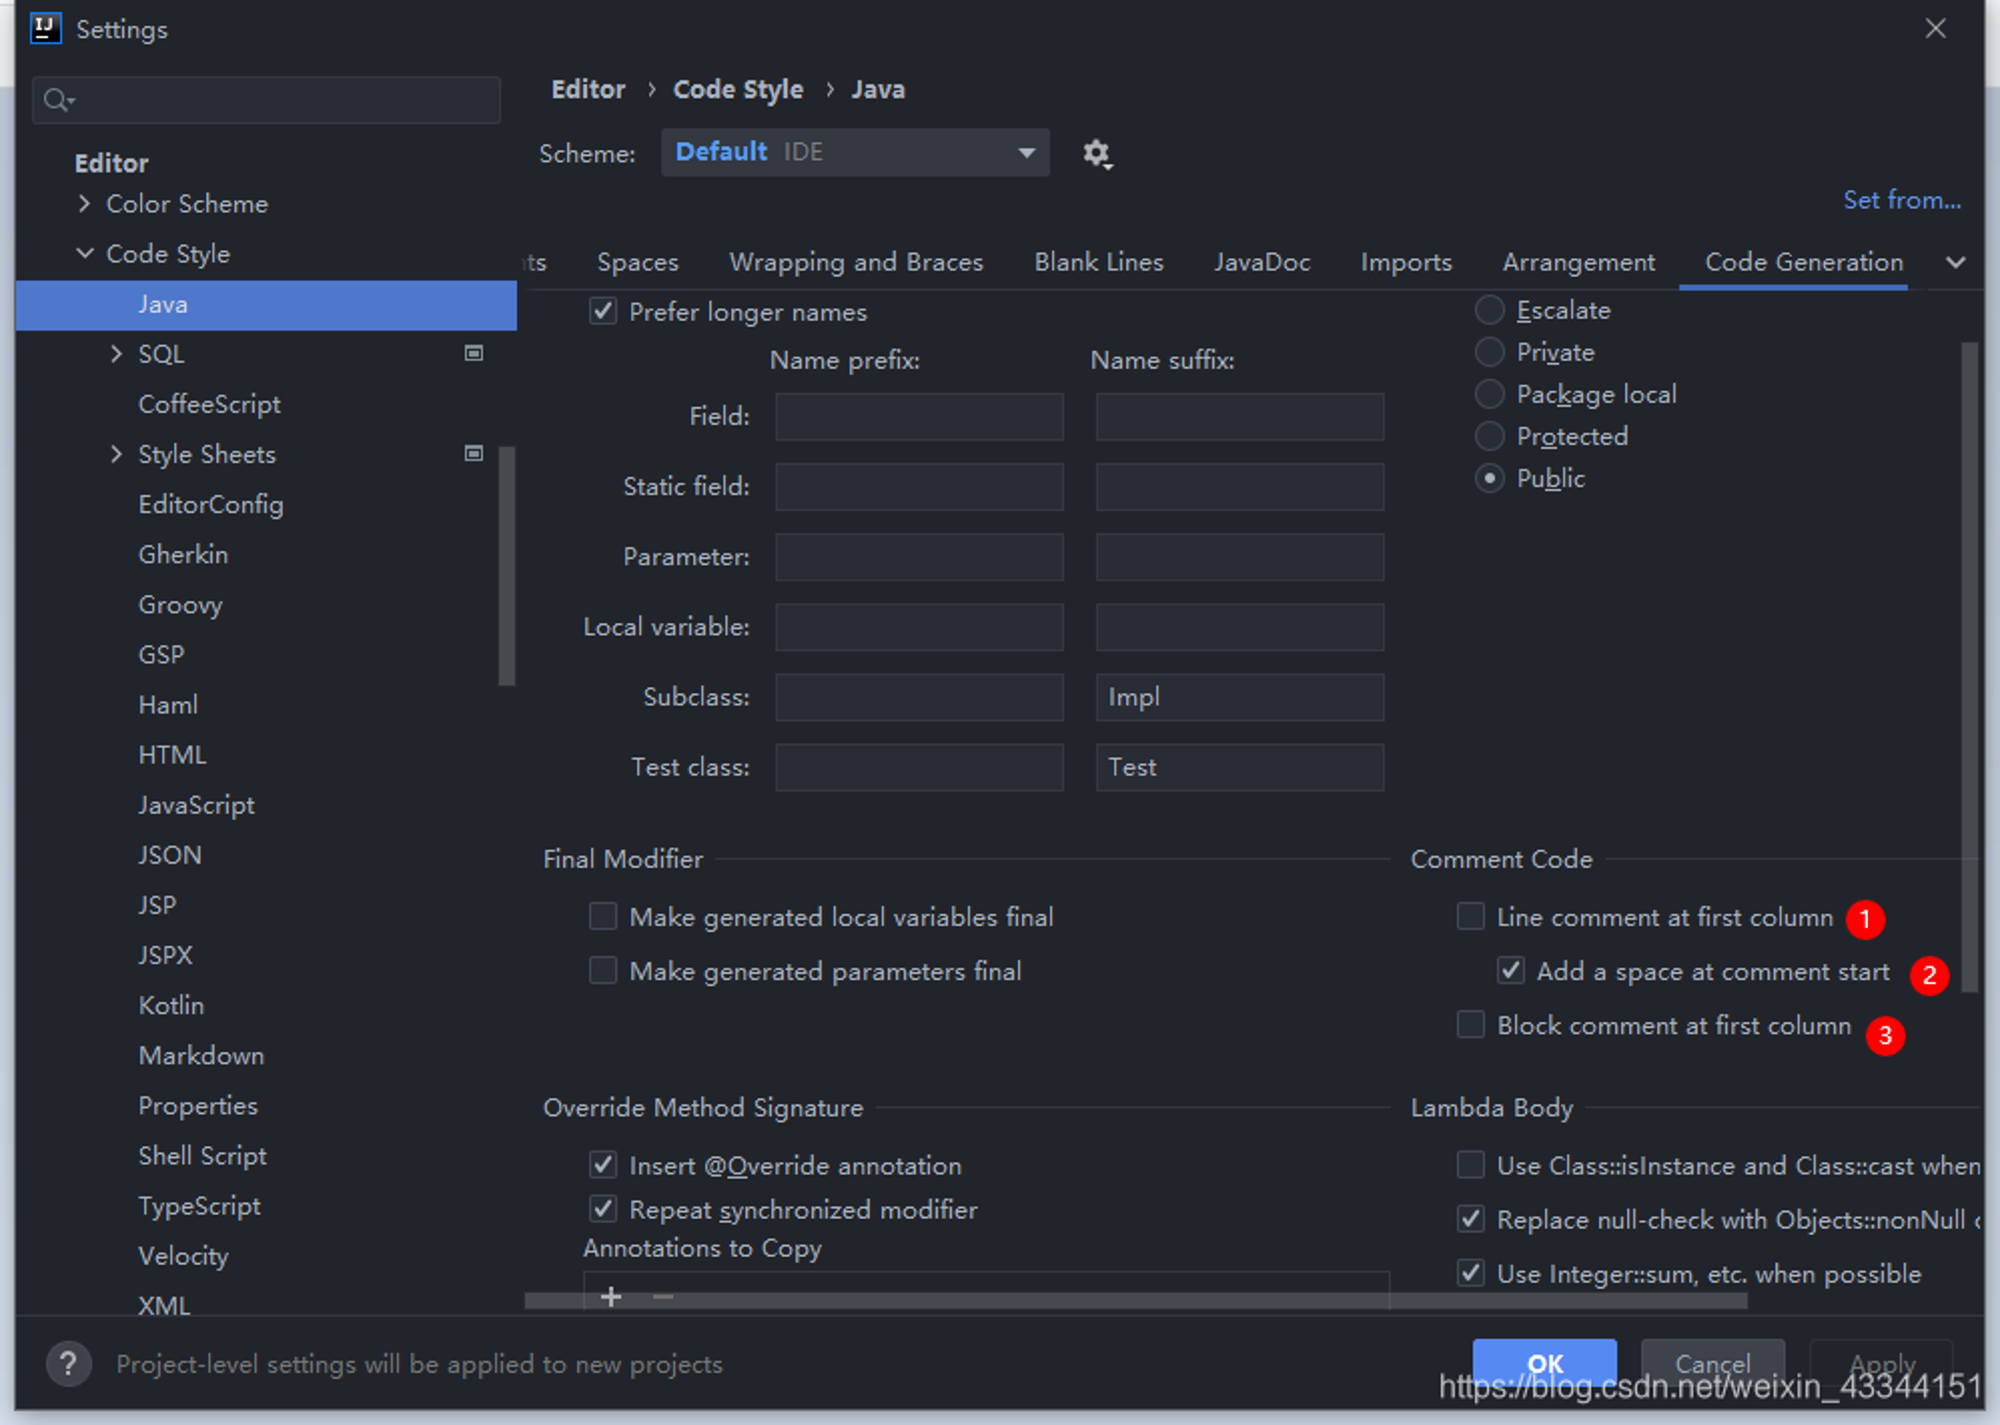The width and height of the screenshot is (2000, 1425).
Task: Switch to the Spaces tab
Action: [637, 262]
